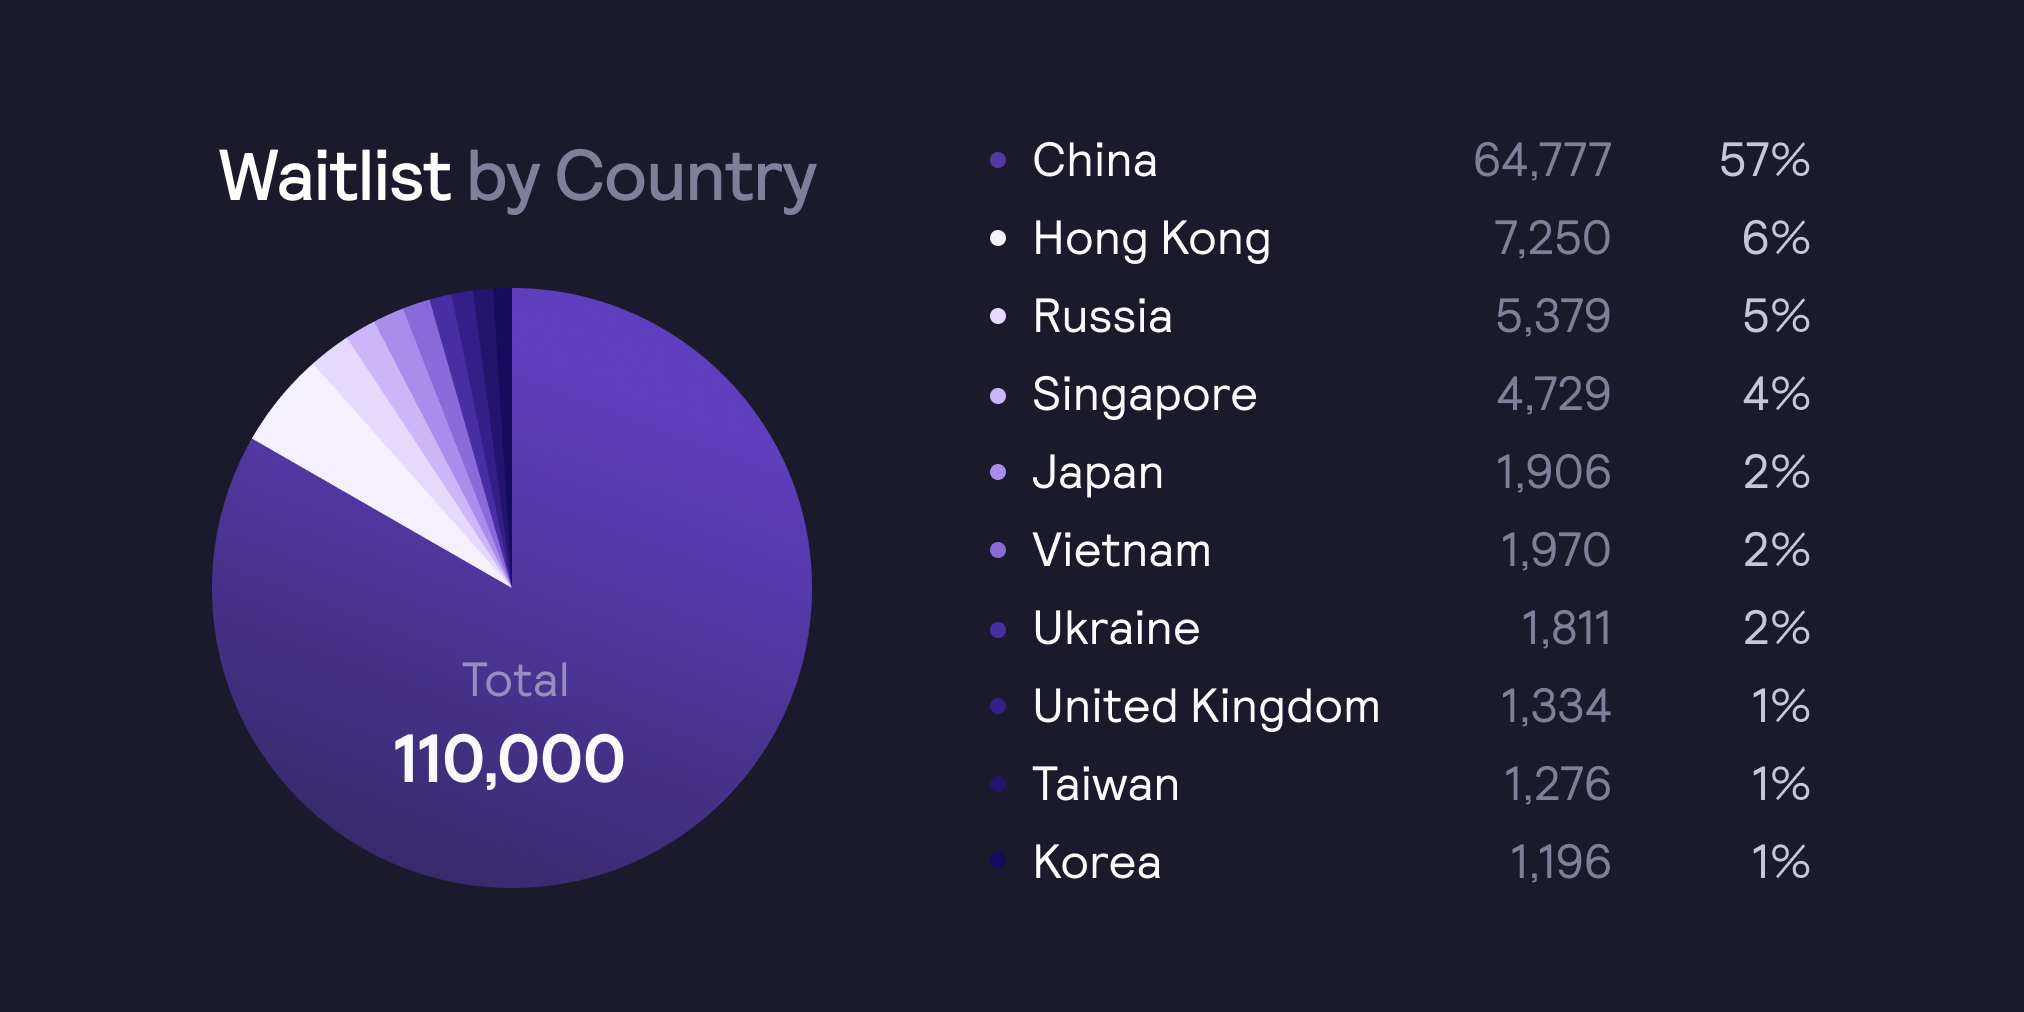Select the Korea country label
This screenshot has height=1012, width=2024.
click(1097, 862)
